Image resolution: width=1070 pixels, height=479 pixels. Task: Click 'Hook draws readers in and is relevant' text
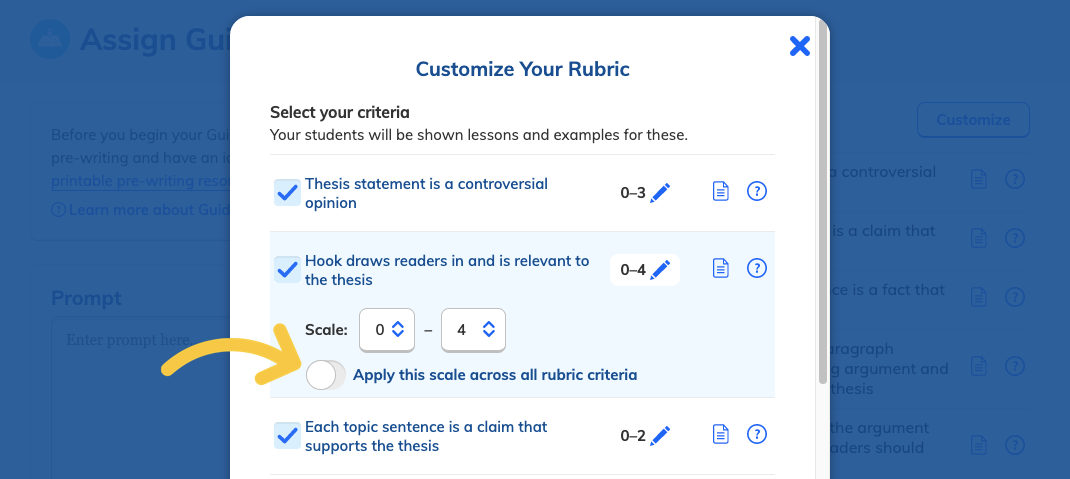click(447, 270)
